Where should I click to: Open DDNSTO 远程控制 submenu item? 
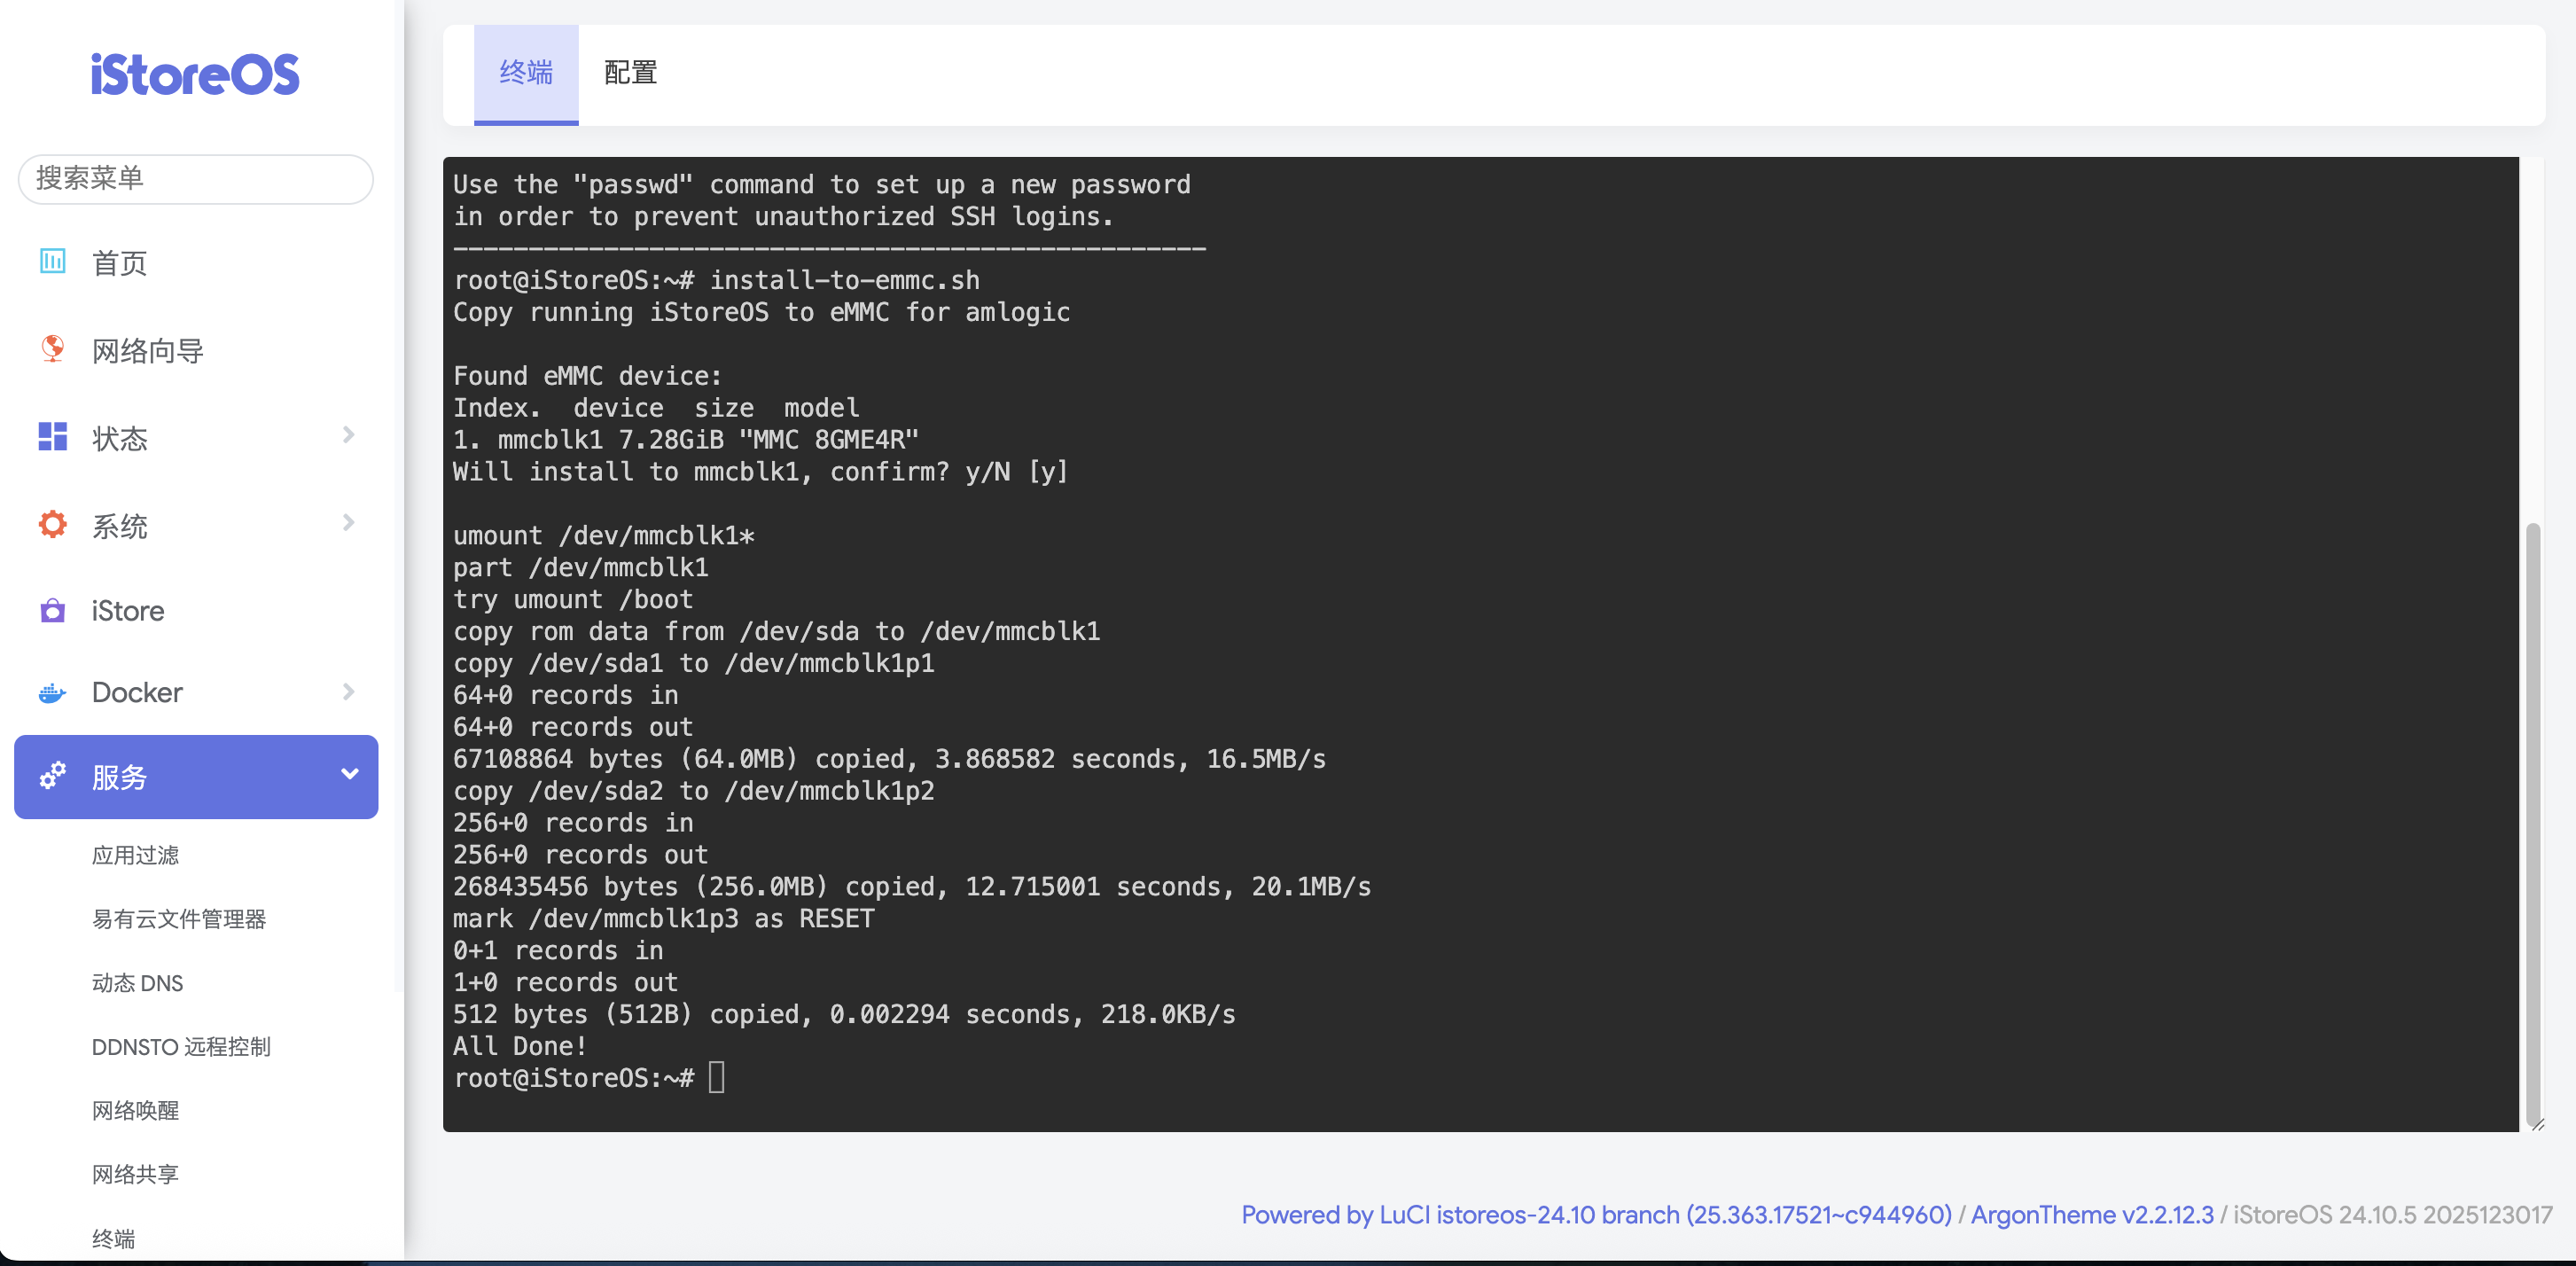[x=181, y=1047]
